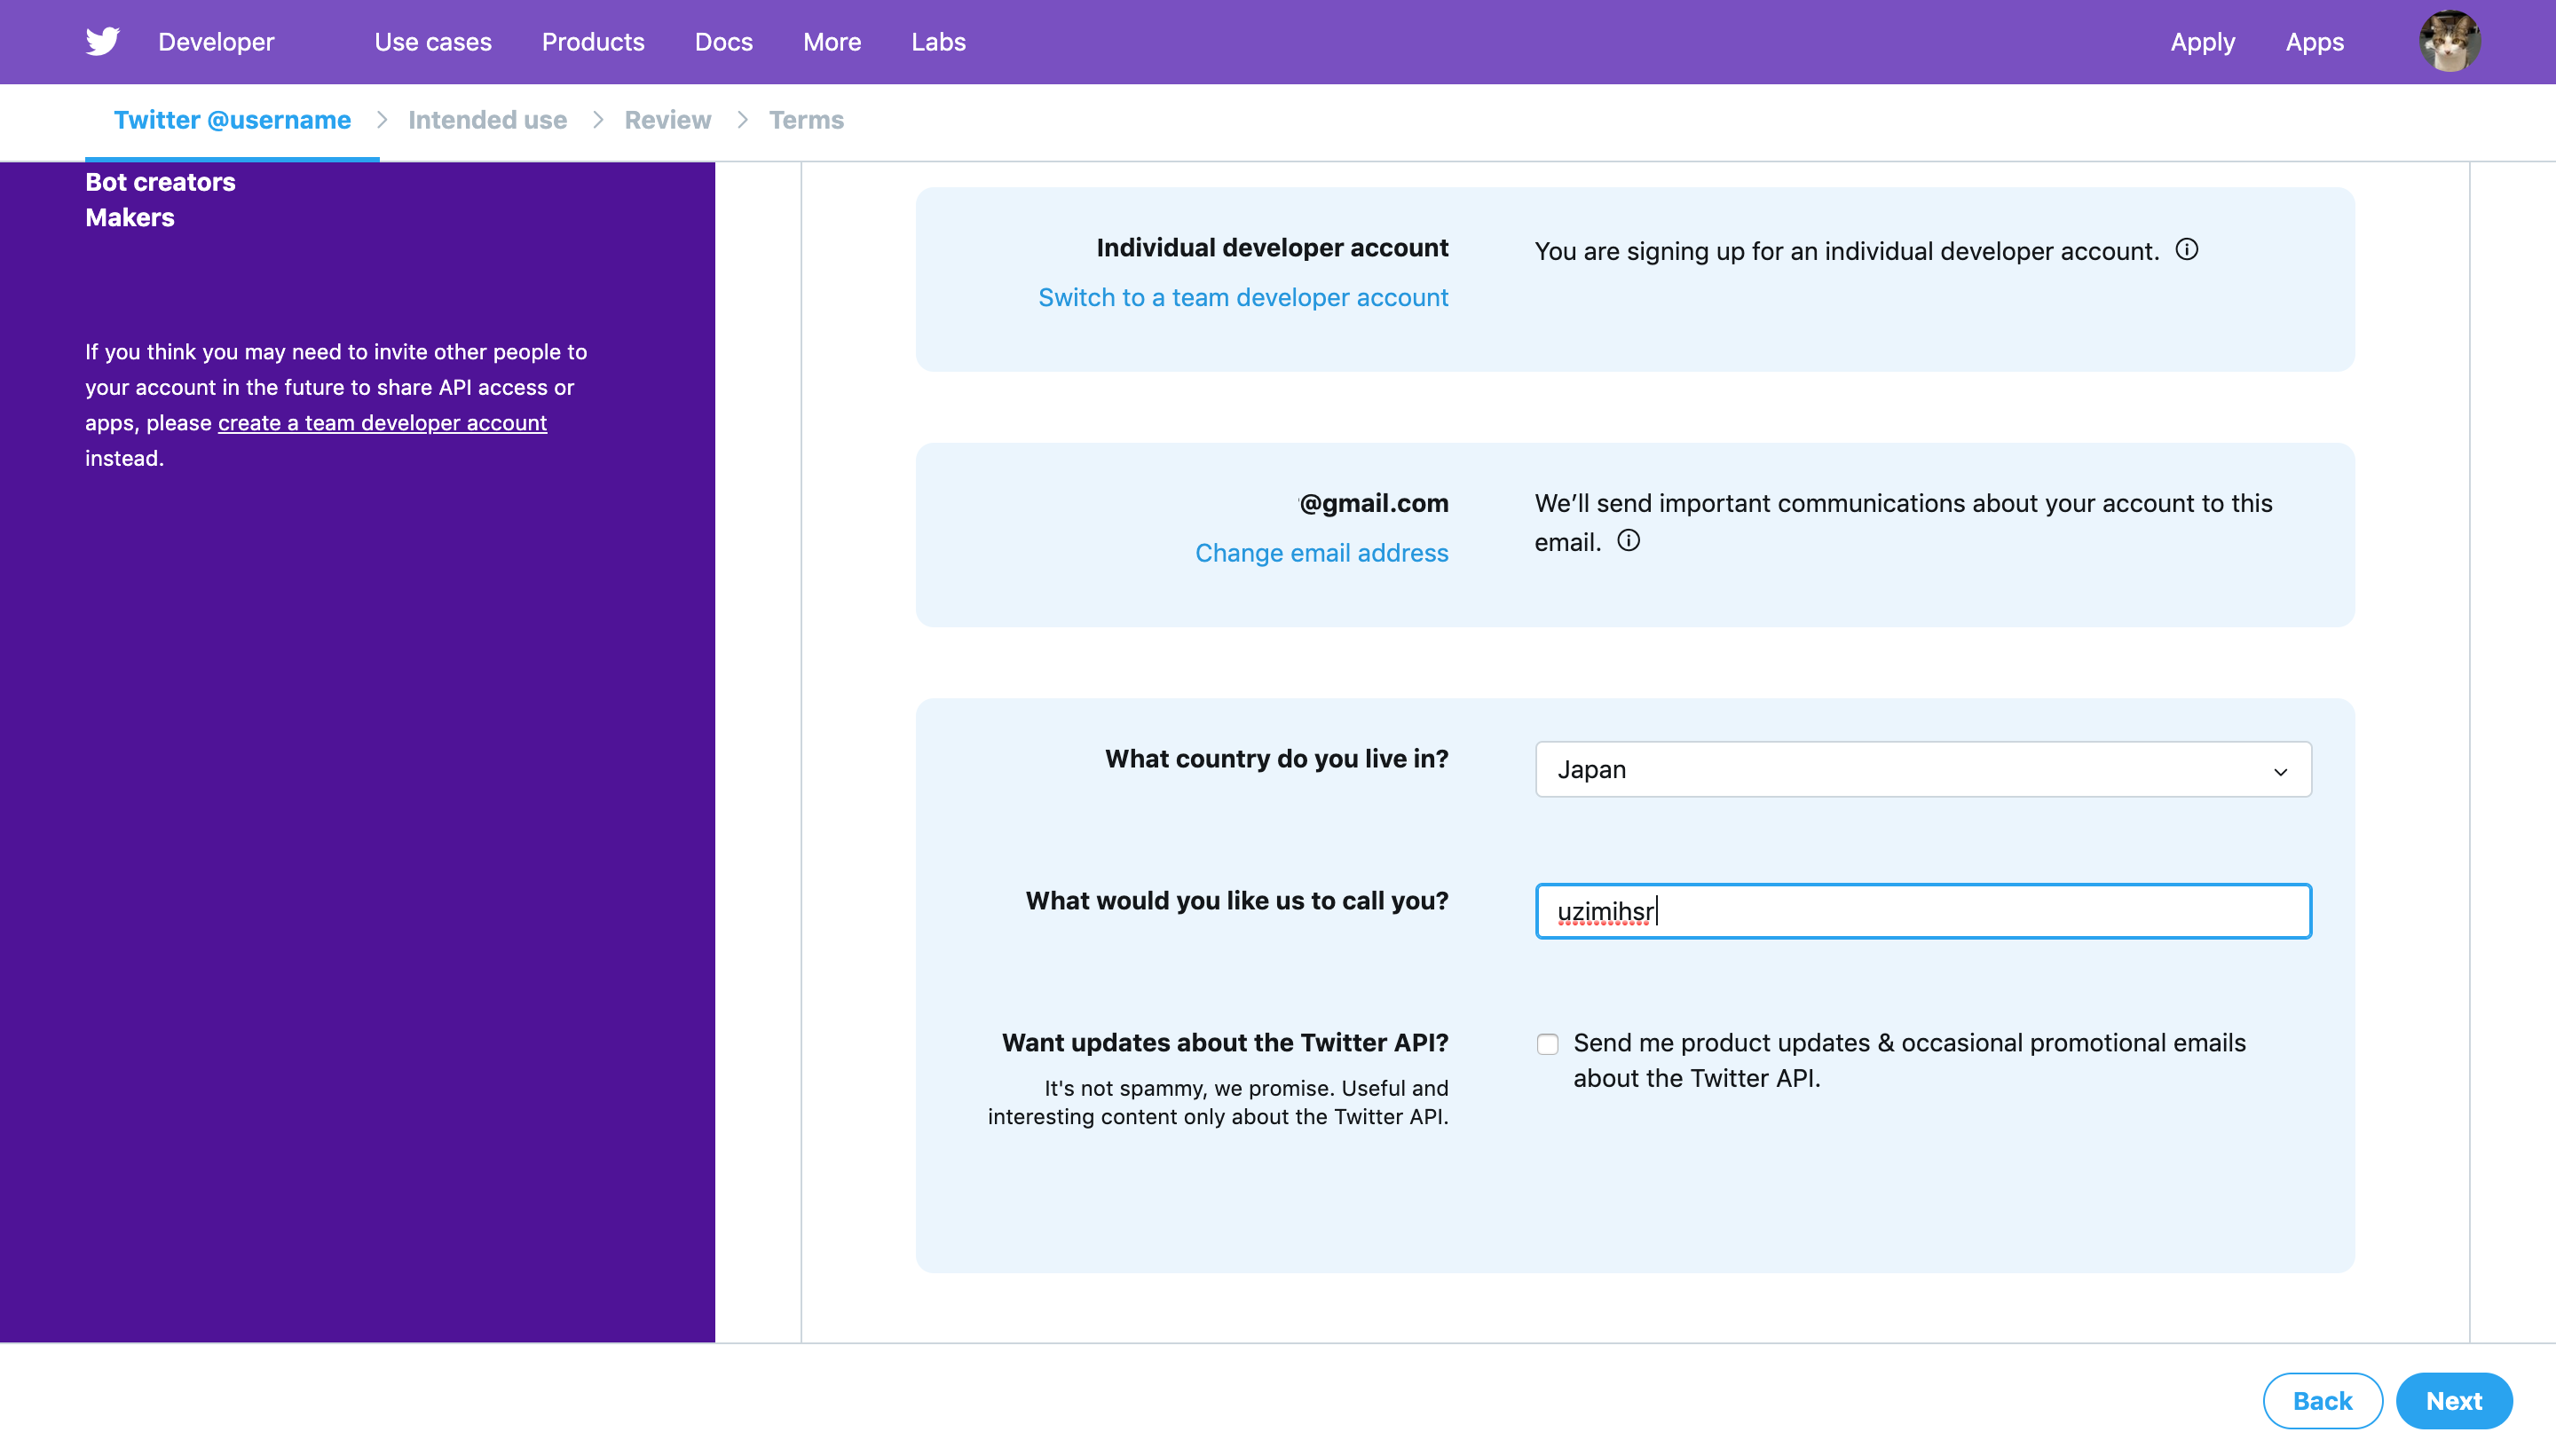This screenshot has width=2556, height=1456.
Task: Enable product updates email checkbox
Action: coord(1547,1044)
